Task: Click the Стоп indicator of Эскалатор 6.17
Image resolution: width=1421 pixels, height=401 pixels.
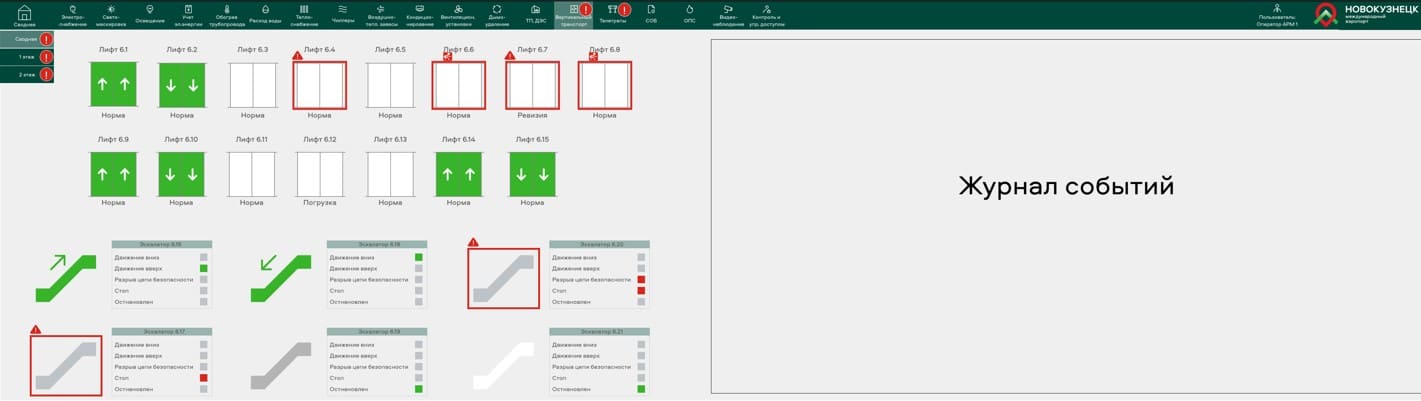Action: (x=204, y=378)
